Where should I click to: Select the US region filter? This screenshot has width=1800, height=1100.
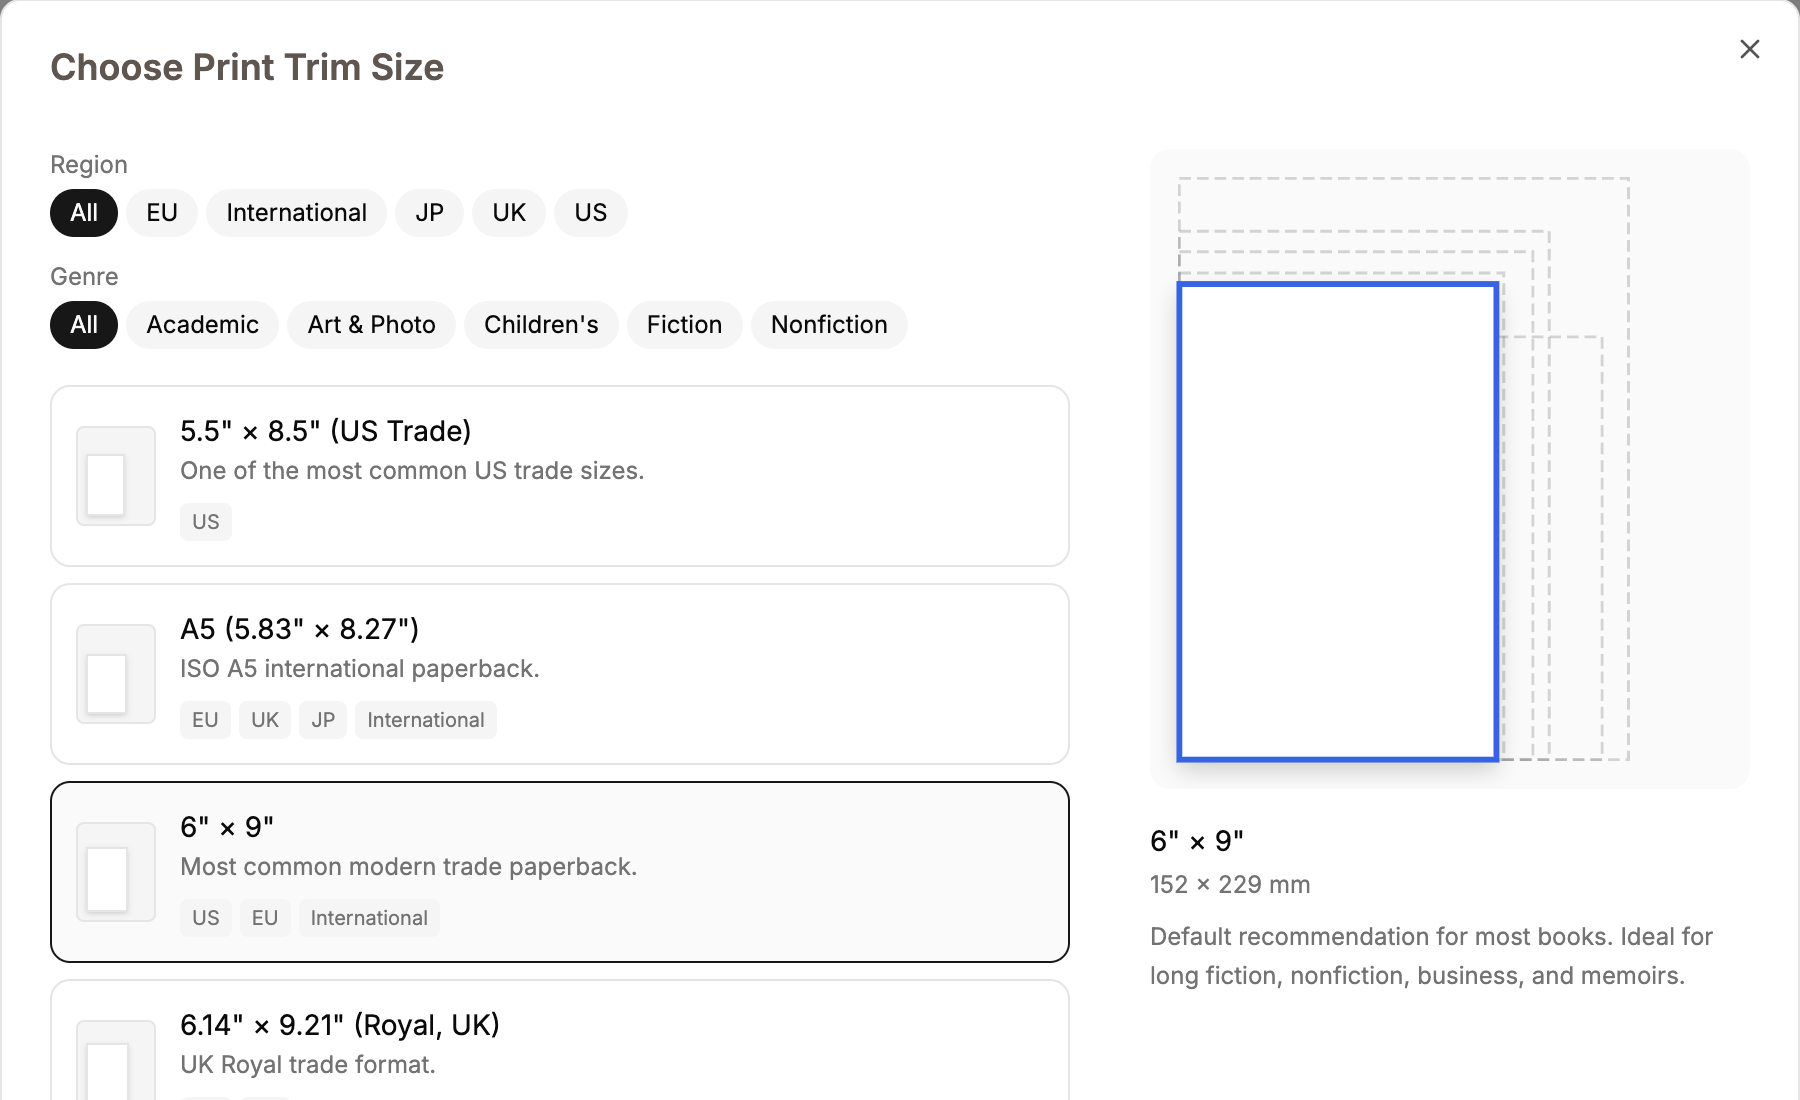(591, 213)
